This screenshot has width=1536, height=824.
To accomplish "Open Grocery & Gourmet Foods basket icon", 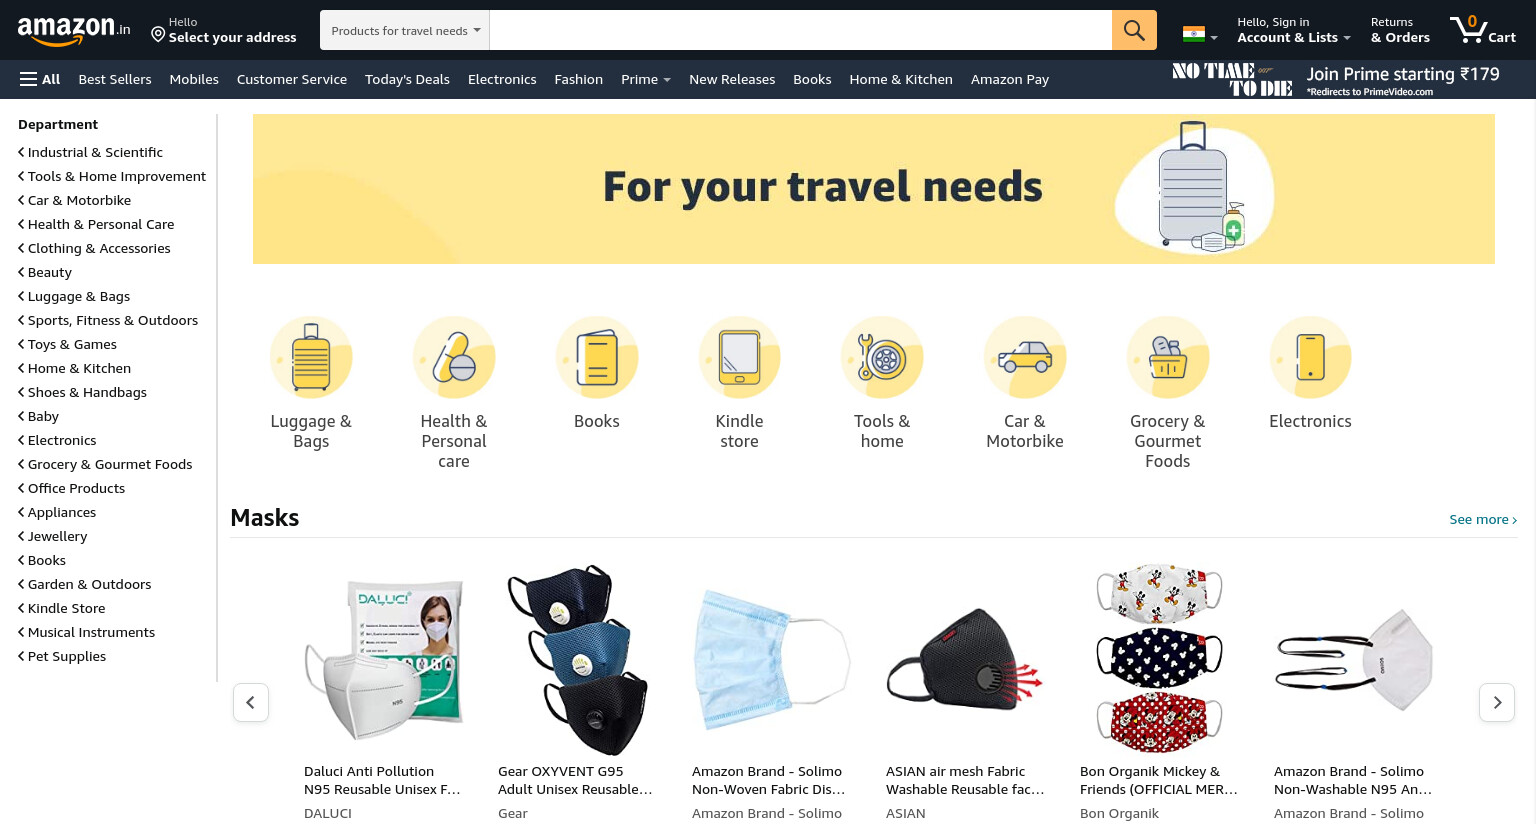I will point(1168,358).
